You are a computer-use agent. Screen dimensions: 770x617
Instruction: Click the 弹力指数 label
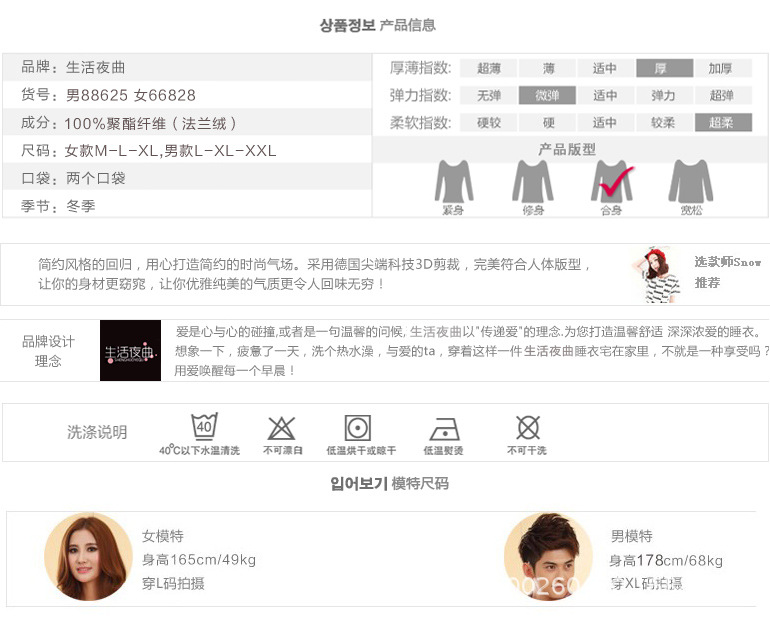(x=420, y=95)
